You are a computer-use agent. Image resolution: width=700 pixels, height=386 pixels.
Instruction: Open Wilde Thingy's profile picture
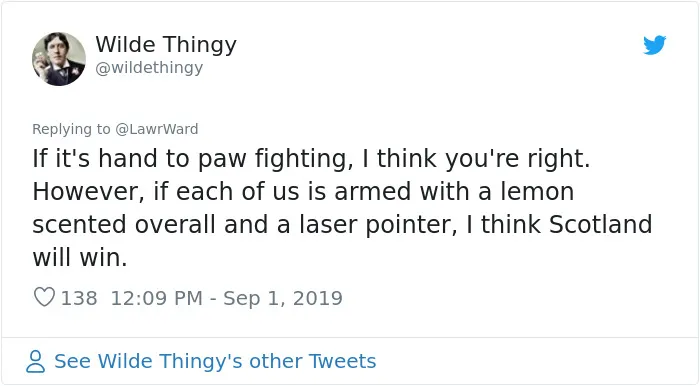[59, 58]
